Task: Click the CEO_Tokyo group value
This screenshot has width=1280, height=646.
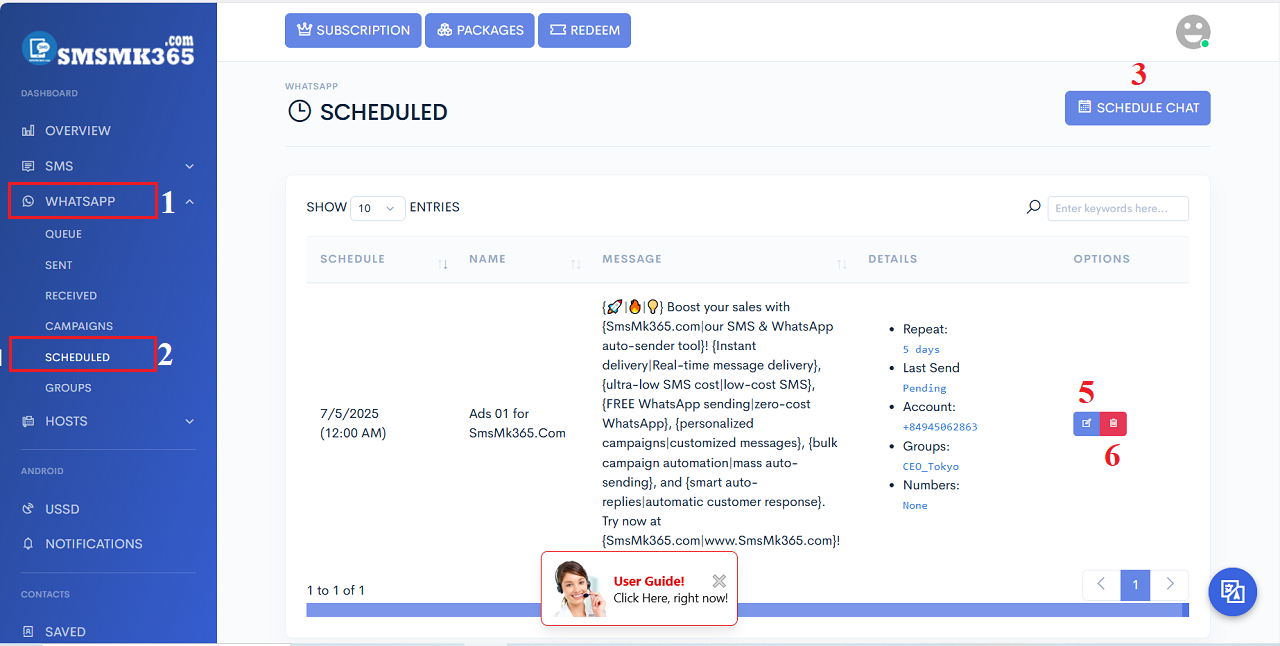Action: click(931, 466)
